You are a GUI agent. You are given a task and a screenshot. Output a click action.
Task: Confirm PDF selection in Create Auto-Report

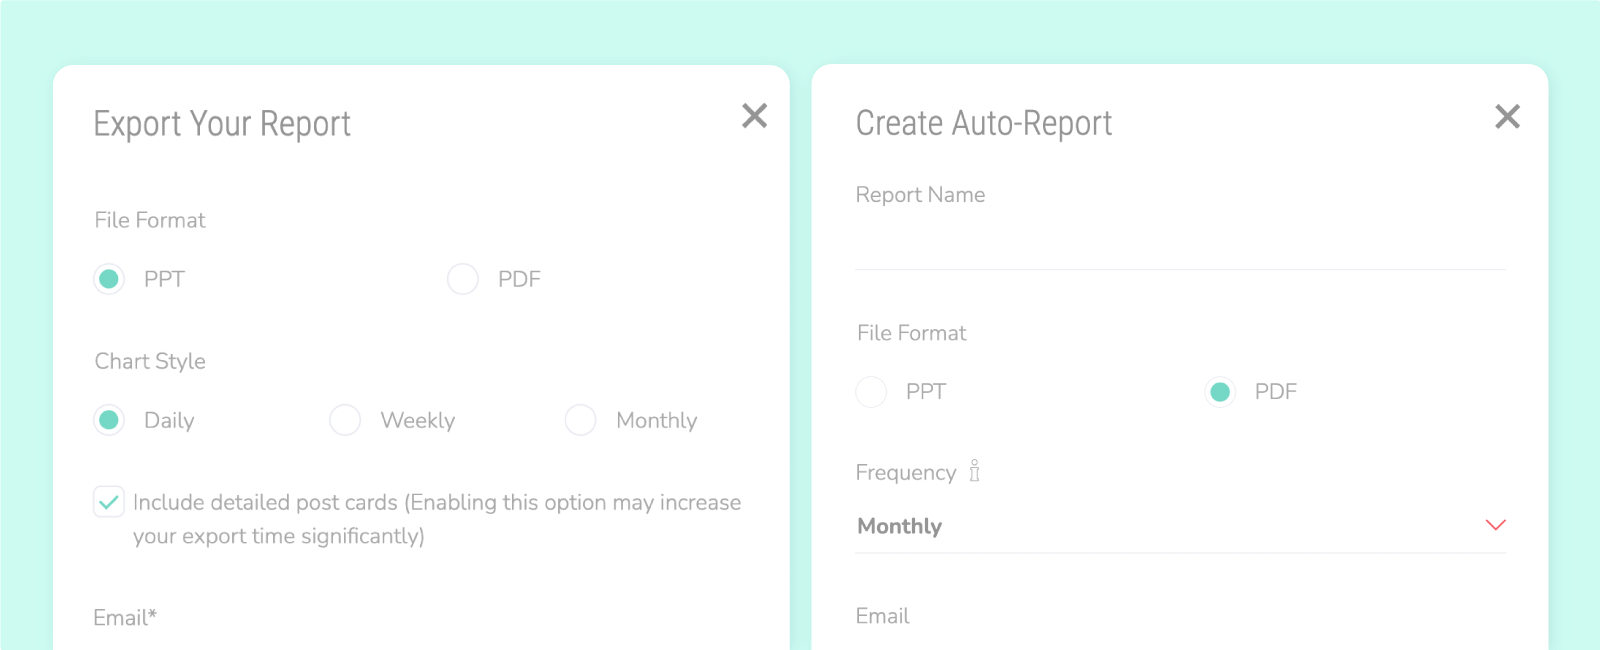tap(1219, 392)
